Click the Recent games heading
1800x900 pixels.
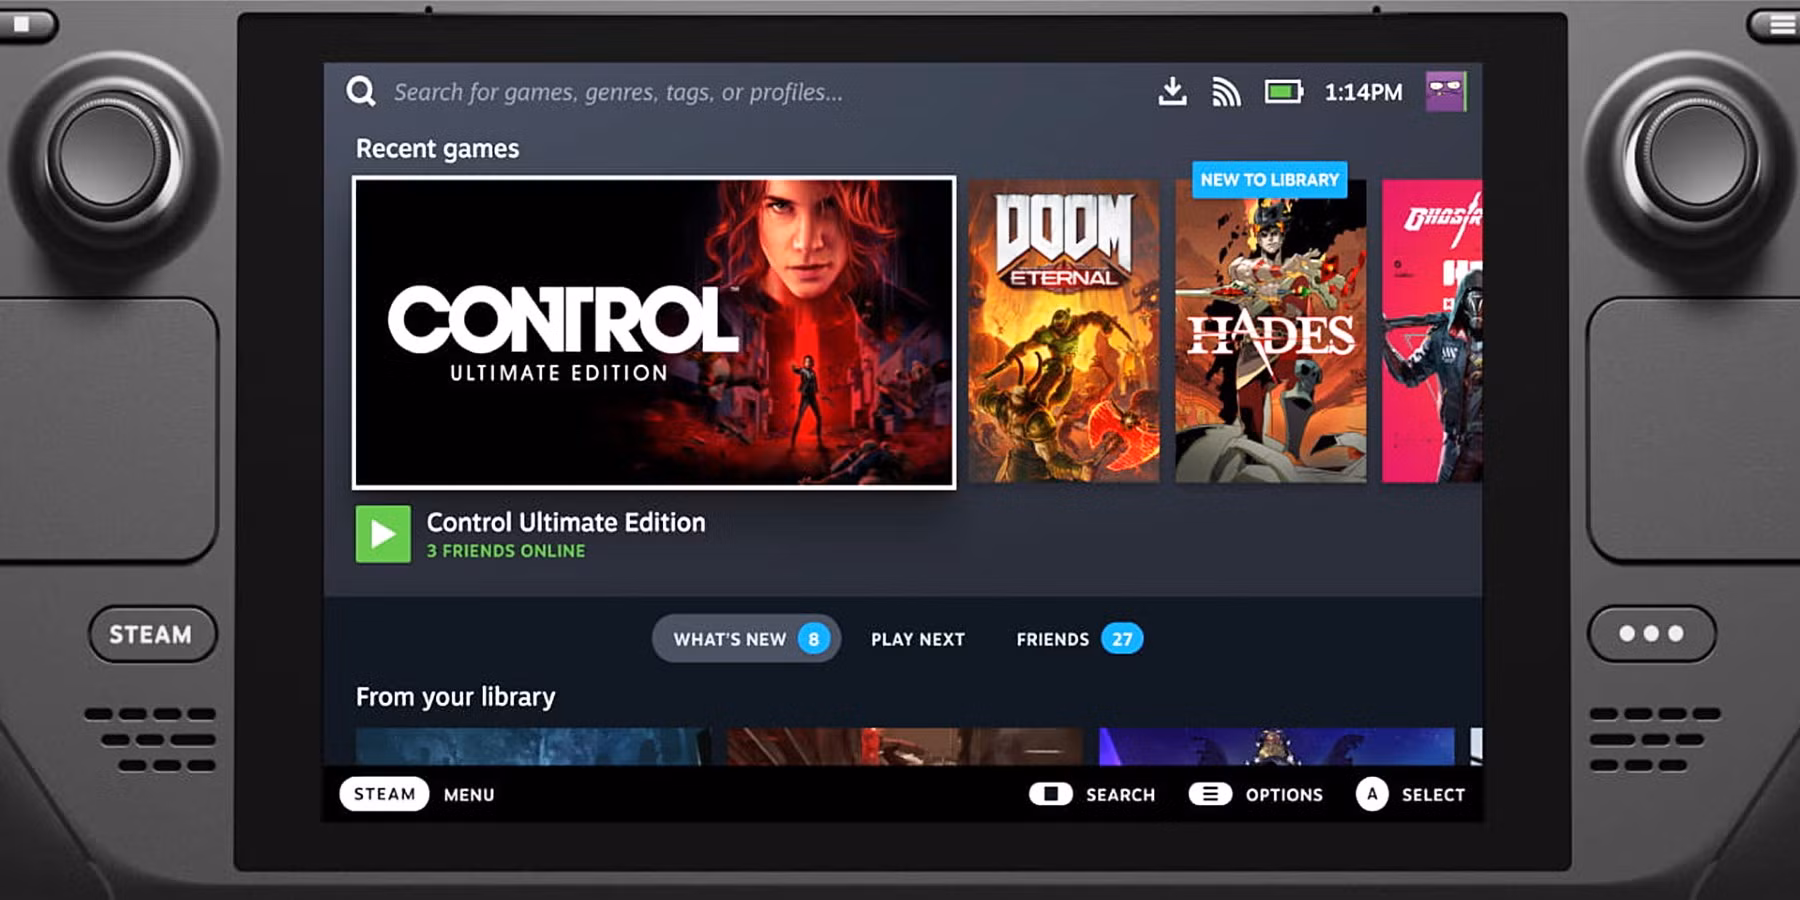(x=437, y=149)
